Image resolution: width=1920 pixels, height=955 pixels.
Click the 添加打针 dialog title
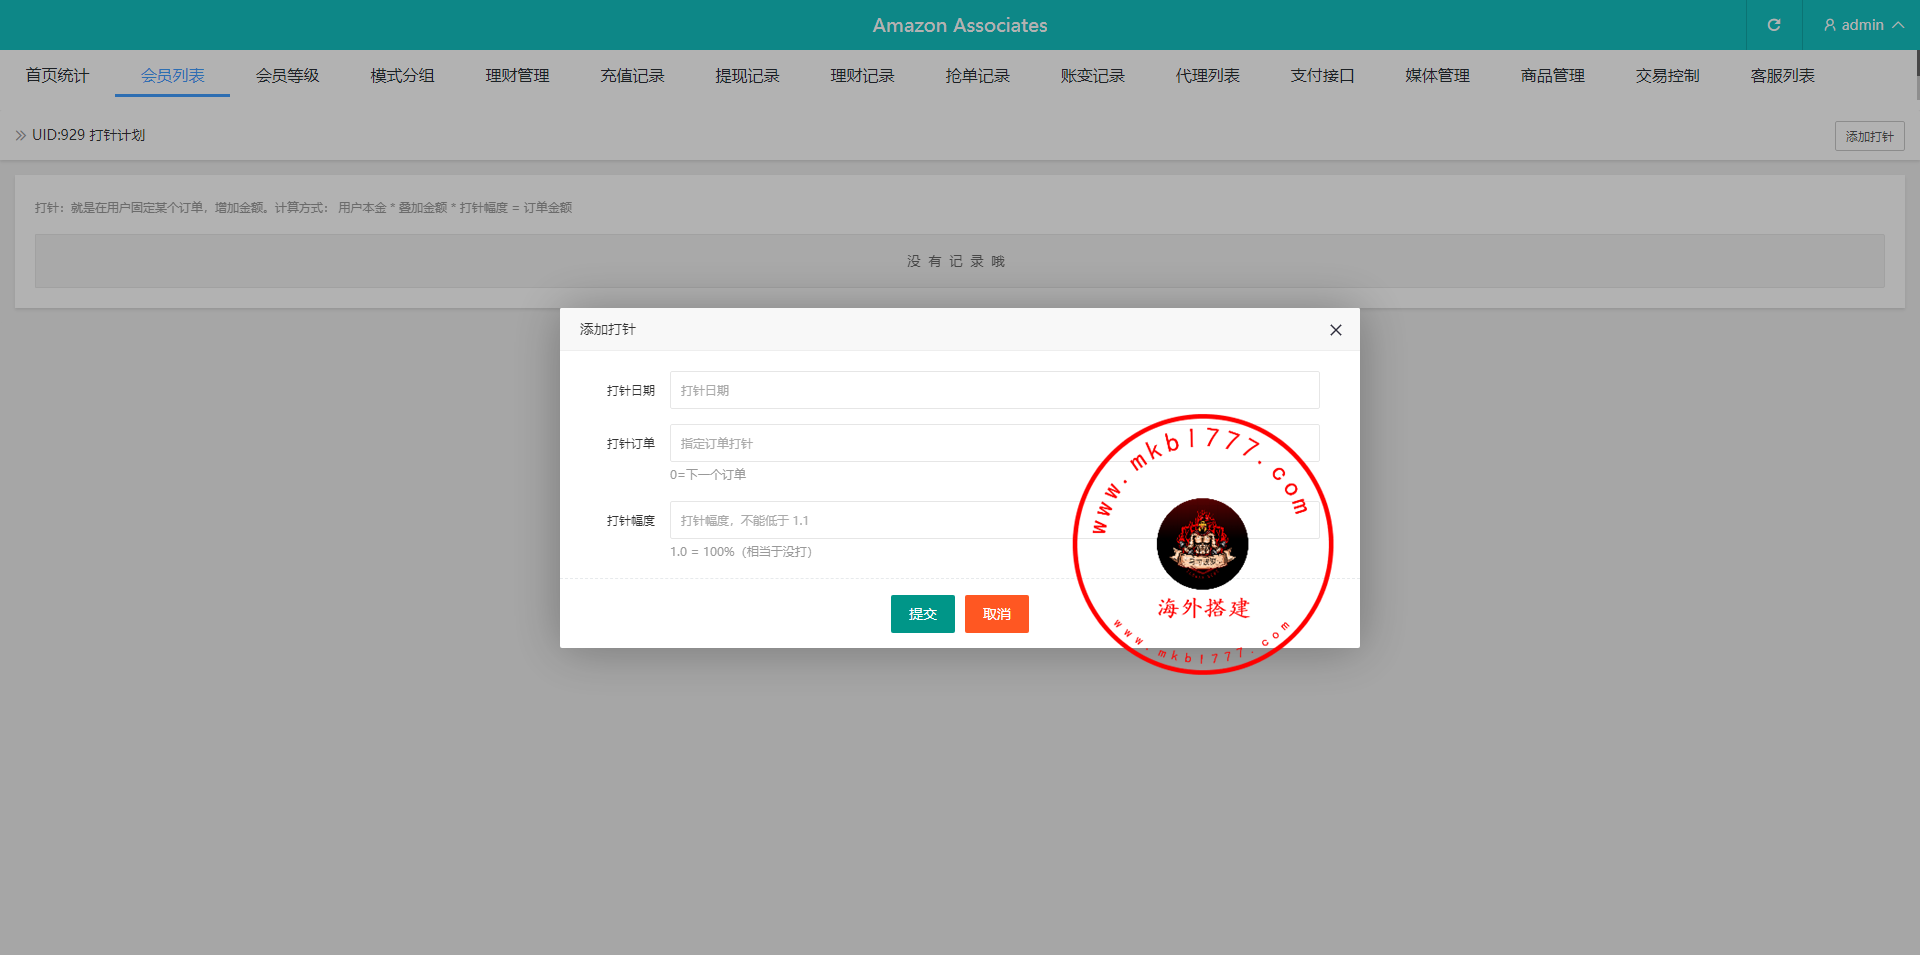(x=608, y=329)
